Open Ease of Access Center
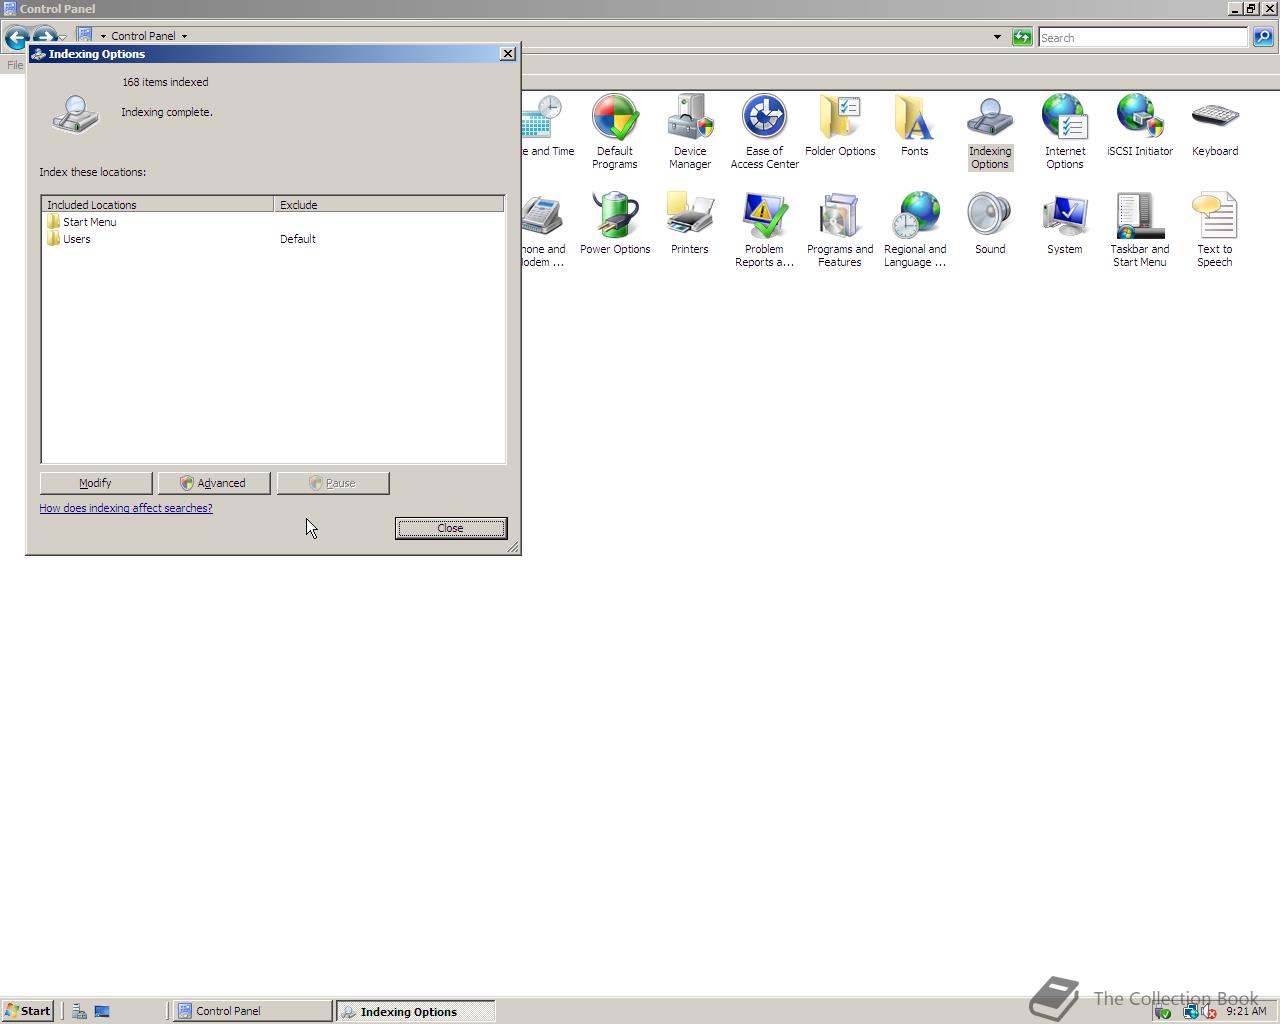The height and width of the screenshot is (1024, 1280). 764,131
